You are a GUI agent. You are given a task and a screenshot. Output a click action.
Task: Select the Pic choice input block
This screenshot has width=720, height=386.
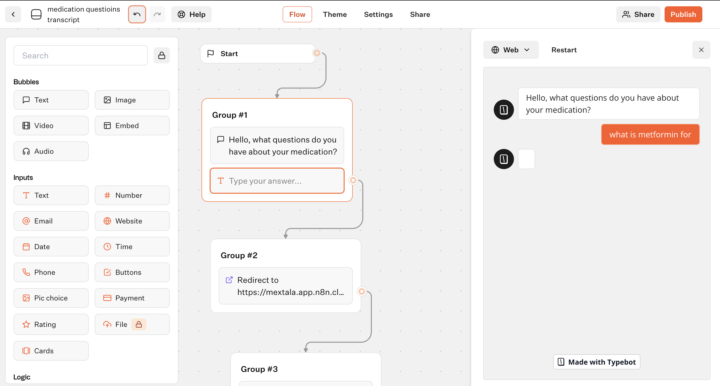coord(51,298)
